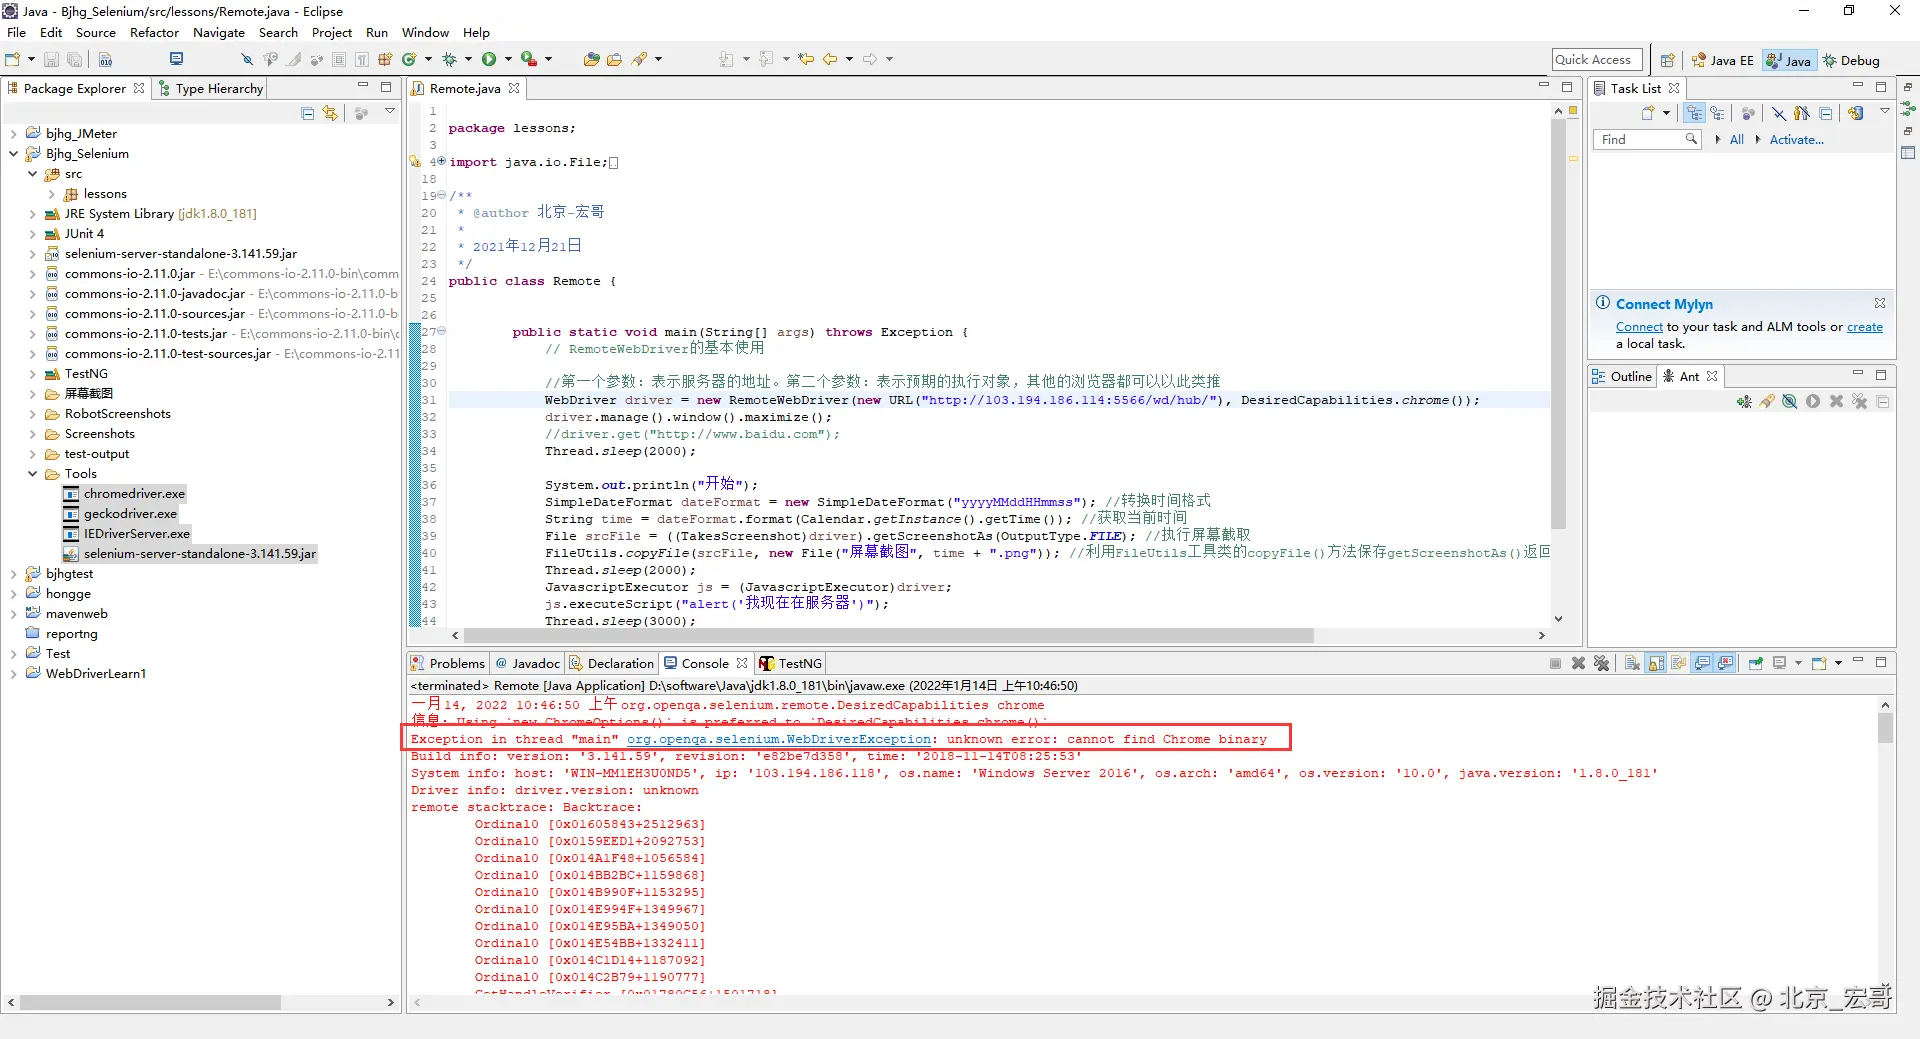Open the WebDriverException link in Console
The height and width of the screenshot is (1039, 1920).
pos(779,739)
